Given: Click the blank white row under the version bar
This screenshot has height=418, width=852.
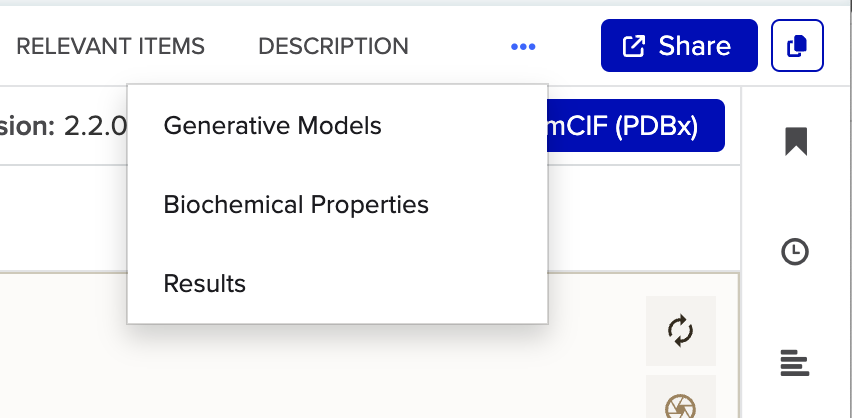Looking at the screenshot, I should point(60,218).
